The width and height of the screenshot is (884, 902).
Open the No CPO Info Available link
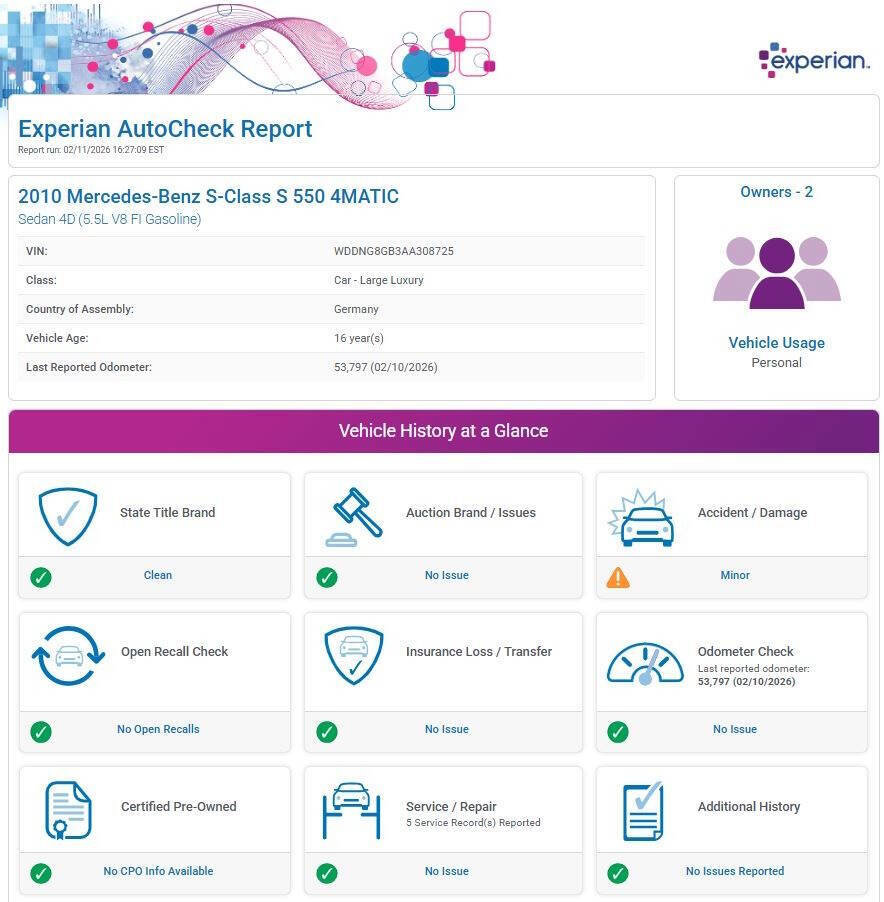pyautogui.click(x=158, y=871)
